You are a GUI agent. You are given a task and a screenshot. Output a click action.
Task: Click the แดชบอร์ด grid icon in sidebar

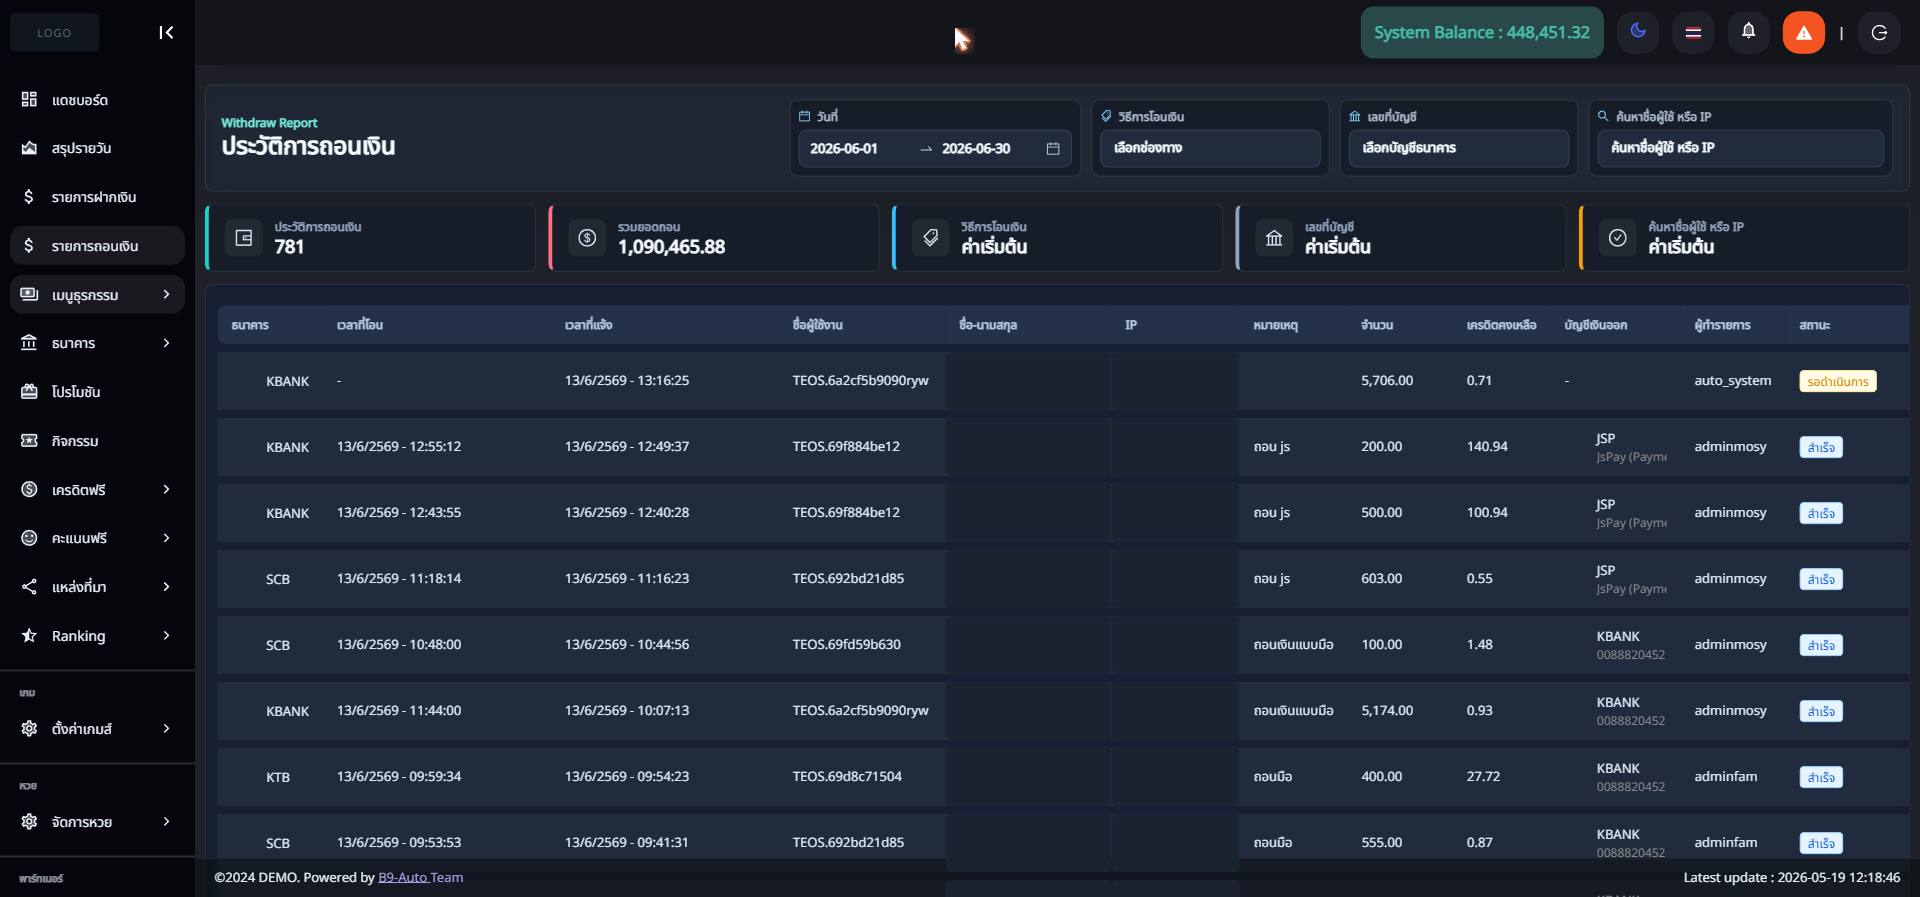(x=29, y=99)
